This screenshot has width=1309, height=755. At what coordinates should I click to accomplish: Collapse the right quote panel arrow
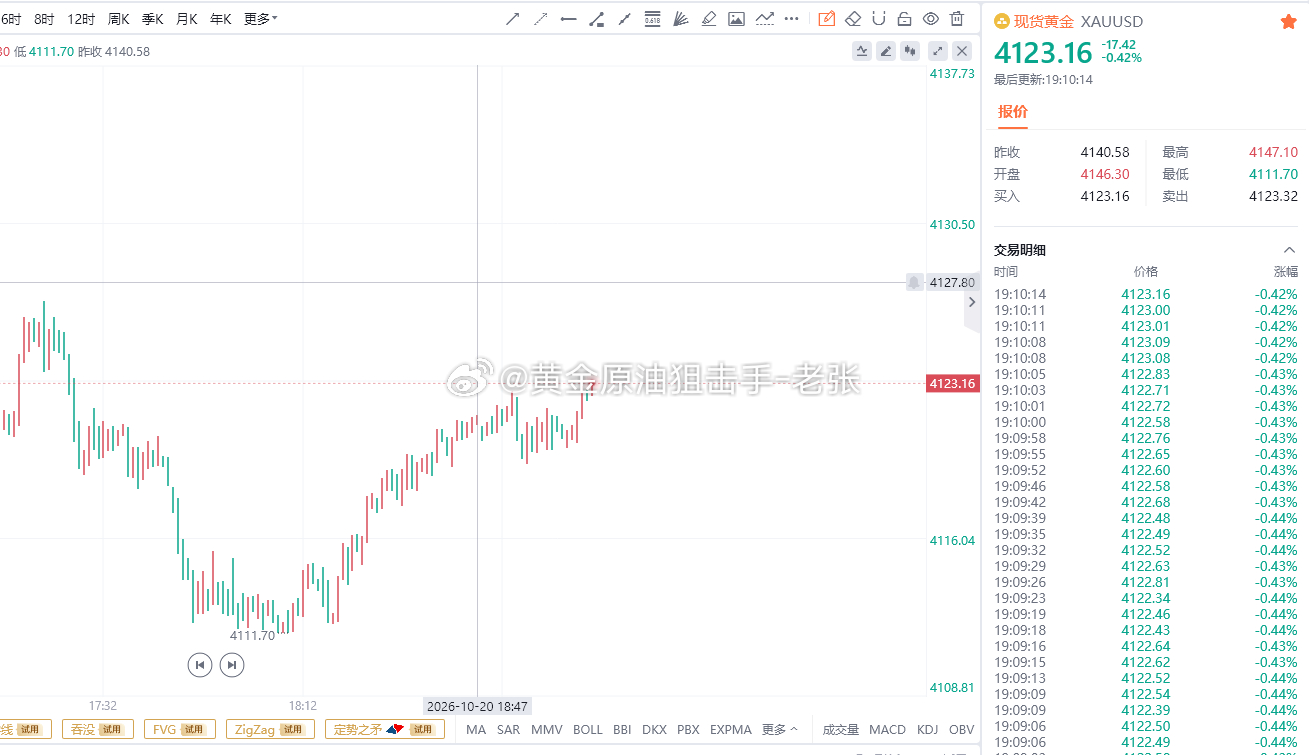pyautogui.click(x=972, y=303)
